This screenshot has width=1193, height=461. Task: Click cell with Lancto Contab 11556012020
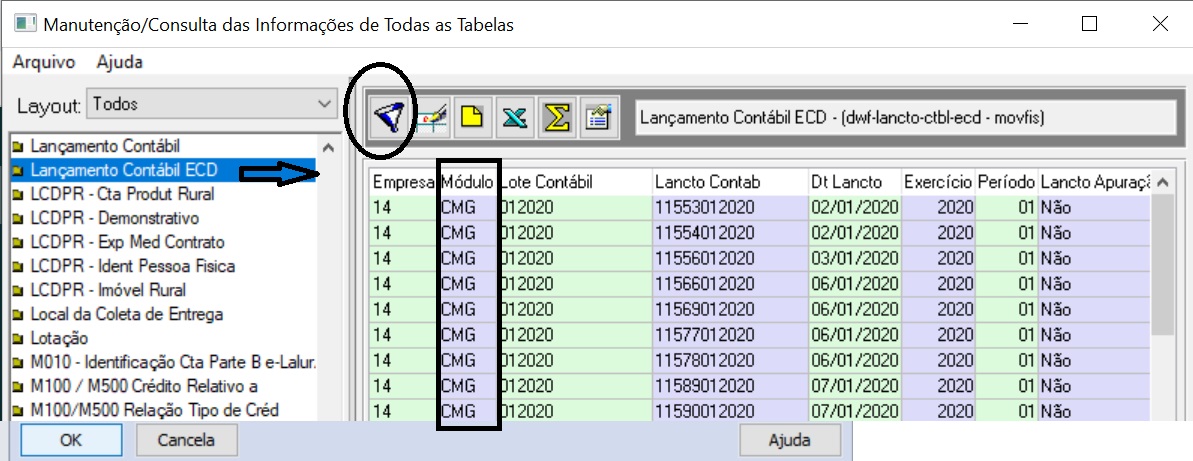click(x=730, y=259)
